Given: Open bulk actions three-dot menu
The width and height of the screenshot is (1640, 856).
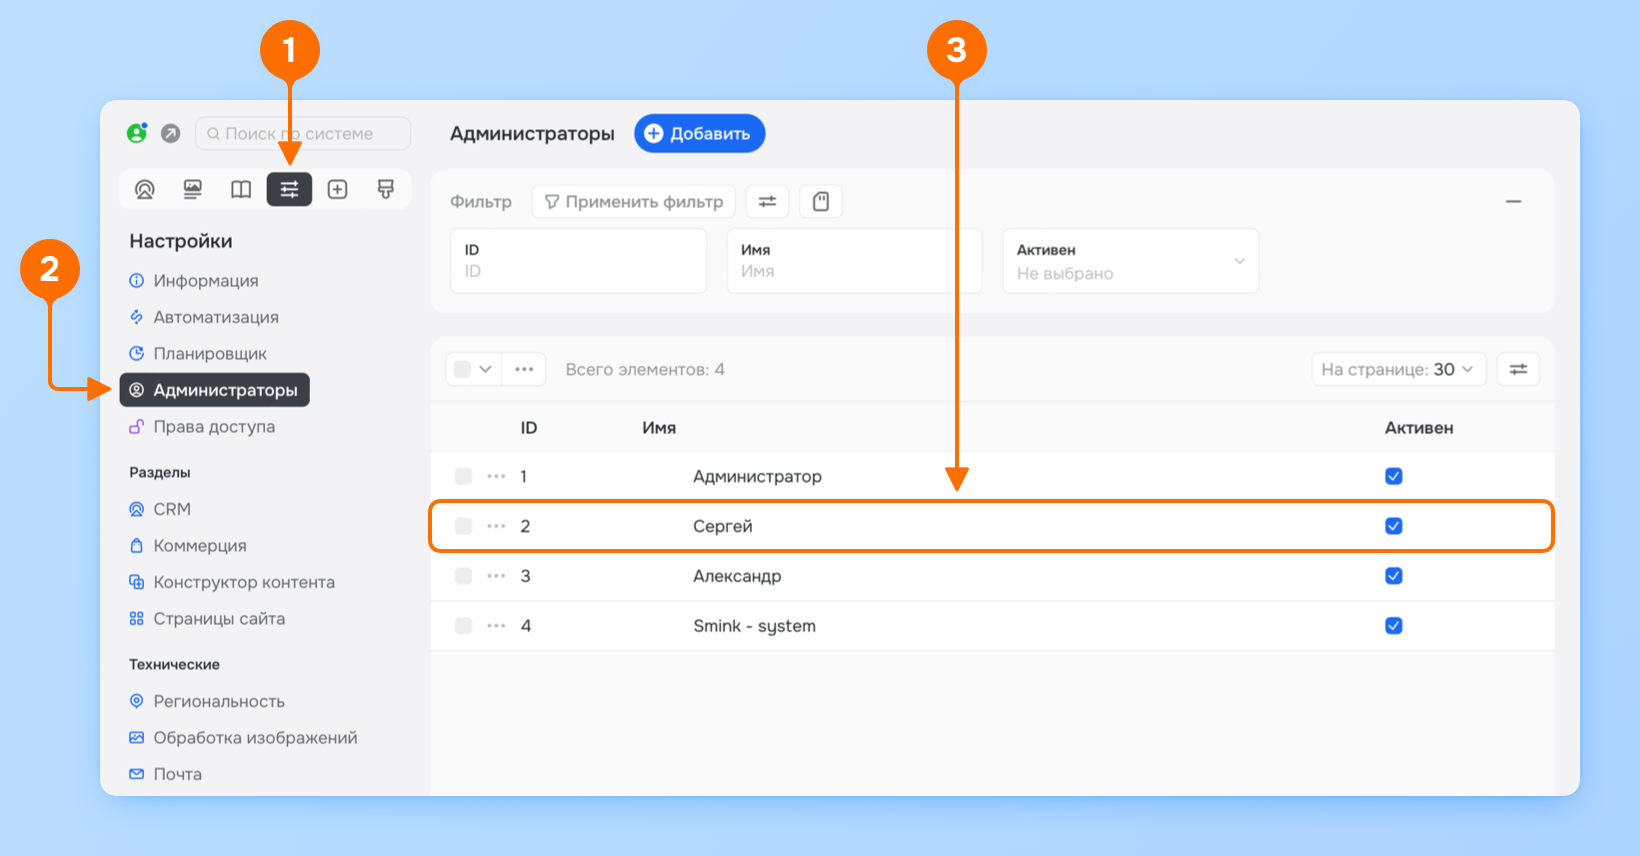Looking at the screenshot, I should click(524, 369).
